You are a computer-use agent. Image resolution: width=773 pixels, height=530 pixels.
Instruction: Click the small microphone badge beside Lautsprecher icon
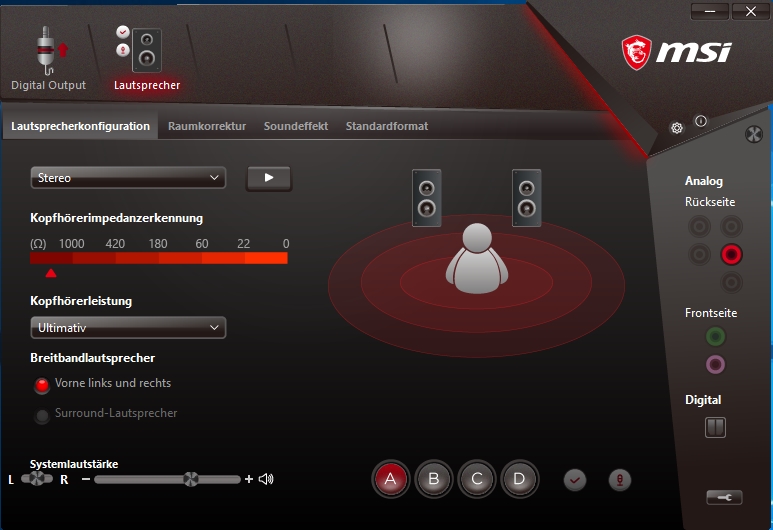pos(123,50)
